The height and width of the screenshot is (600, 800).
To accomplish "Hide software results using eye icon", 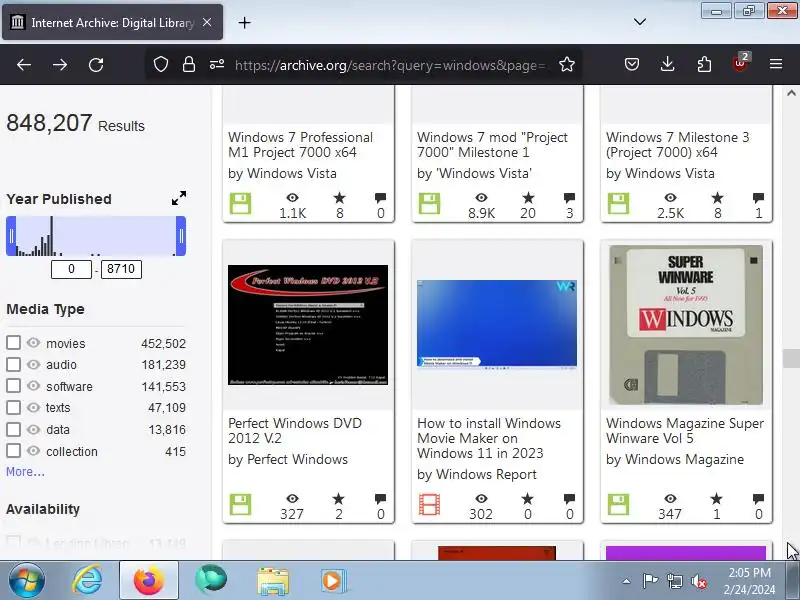I will coord(33,386).
